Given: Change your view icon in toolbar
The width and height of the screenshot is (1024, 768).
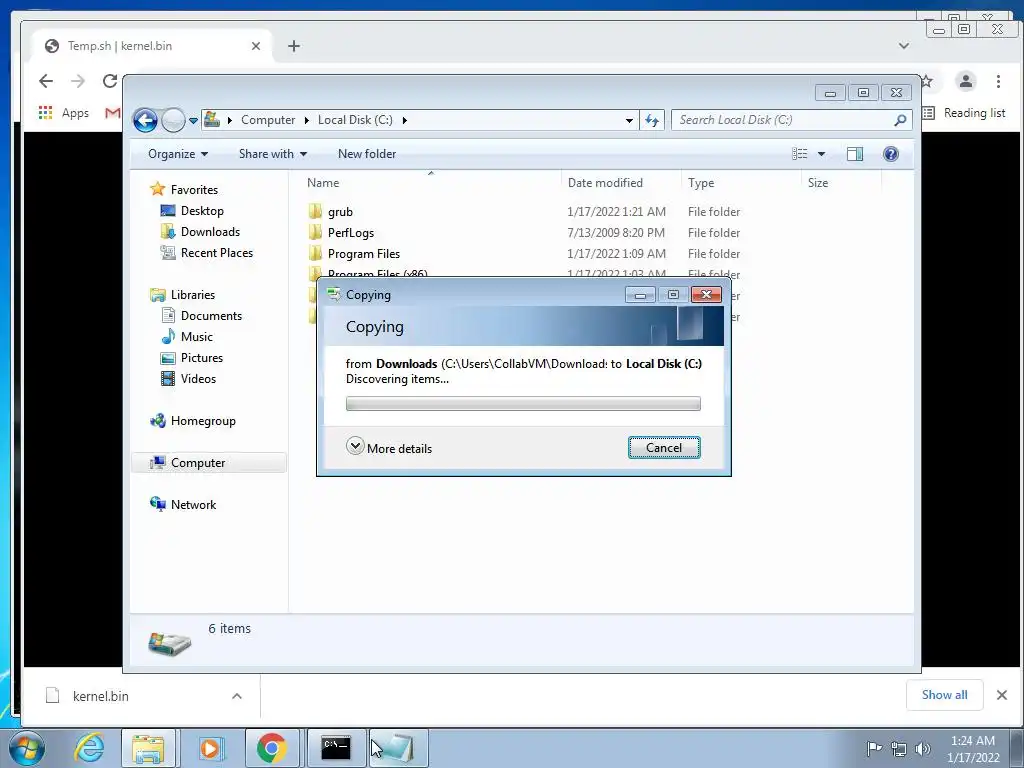Looking at the screenshot, I should coord(800,154).
